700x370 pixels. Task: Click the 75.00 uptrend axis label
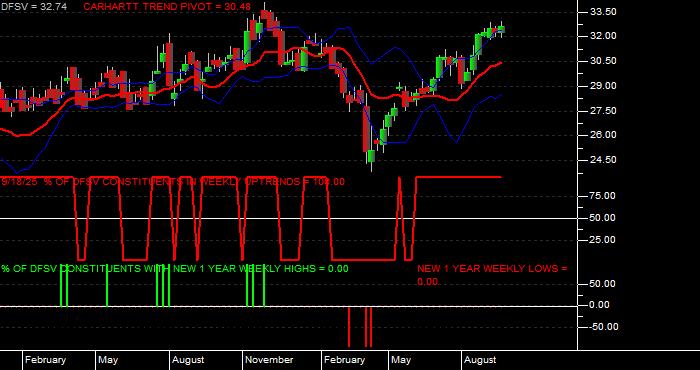[604, 196]
